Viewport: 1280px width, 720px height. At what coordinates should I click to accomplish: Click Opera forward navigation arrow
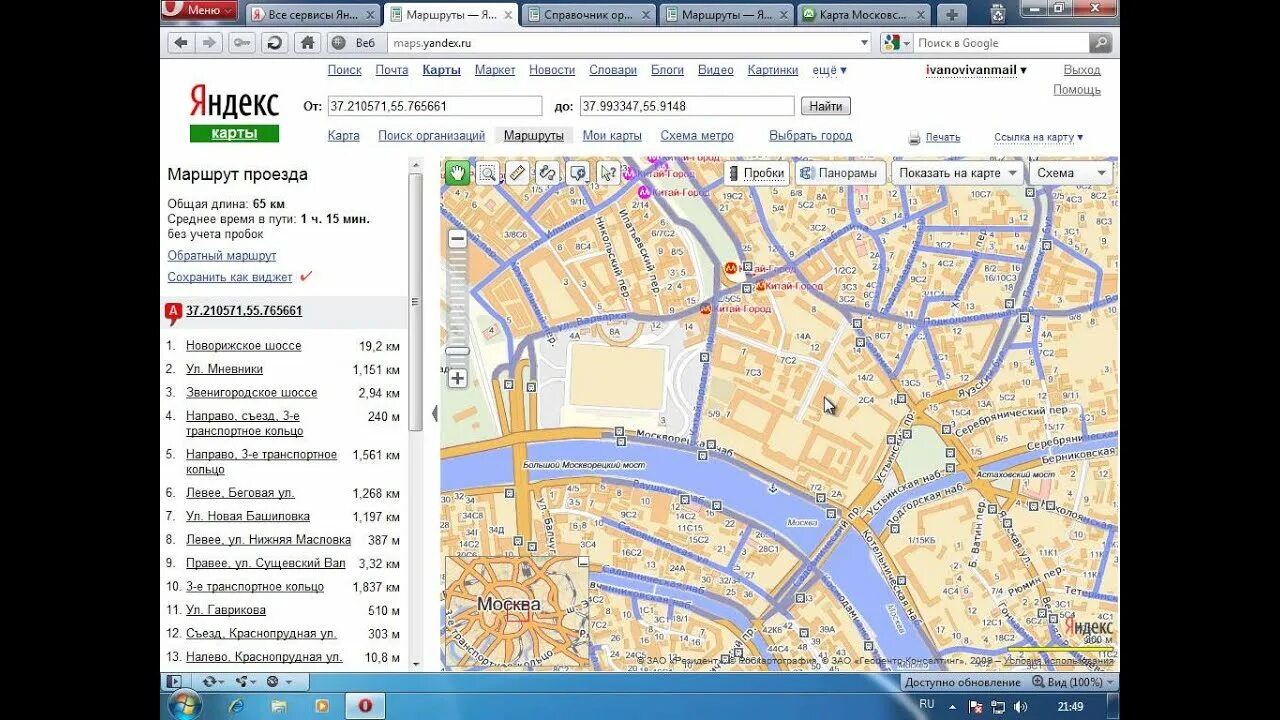[x=209, y=43]
